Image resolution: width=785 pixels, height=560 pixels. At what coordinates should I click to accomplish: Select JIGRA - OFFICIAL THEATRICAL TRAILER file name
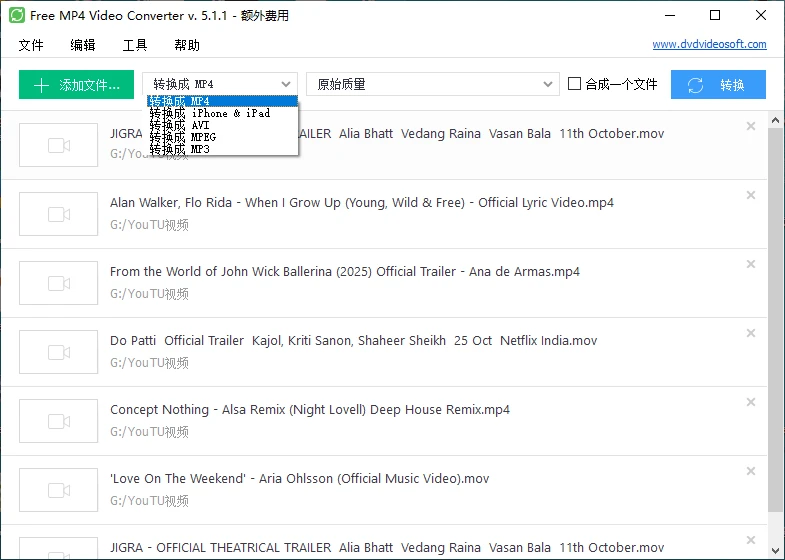tap(387, 547)
